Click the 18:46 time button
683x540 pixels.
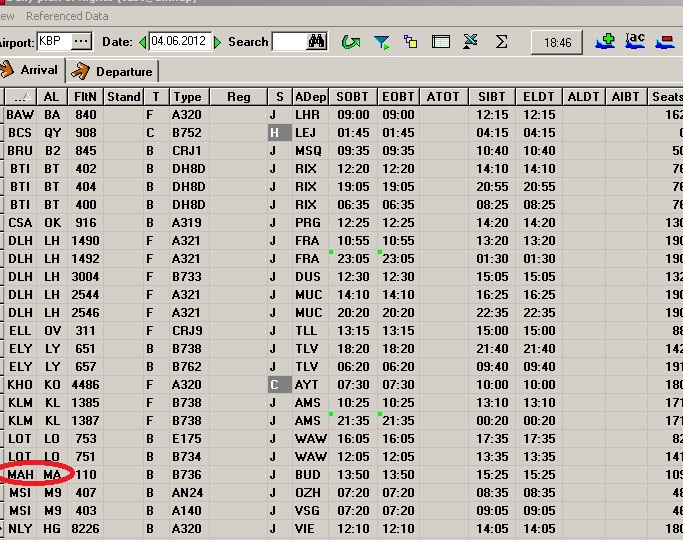point(558,43)
